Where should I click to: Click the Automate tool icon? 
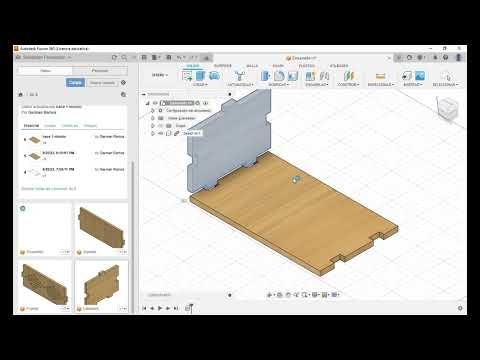pos(240,76)
